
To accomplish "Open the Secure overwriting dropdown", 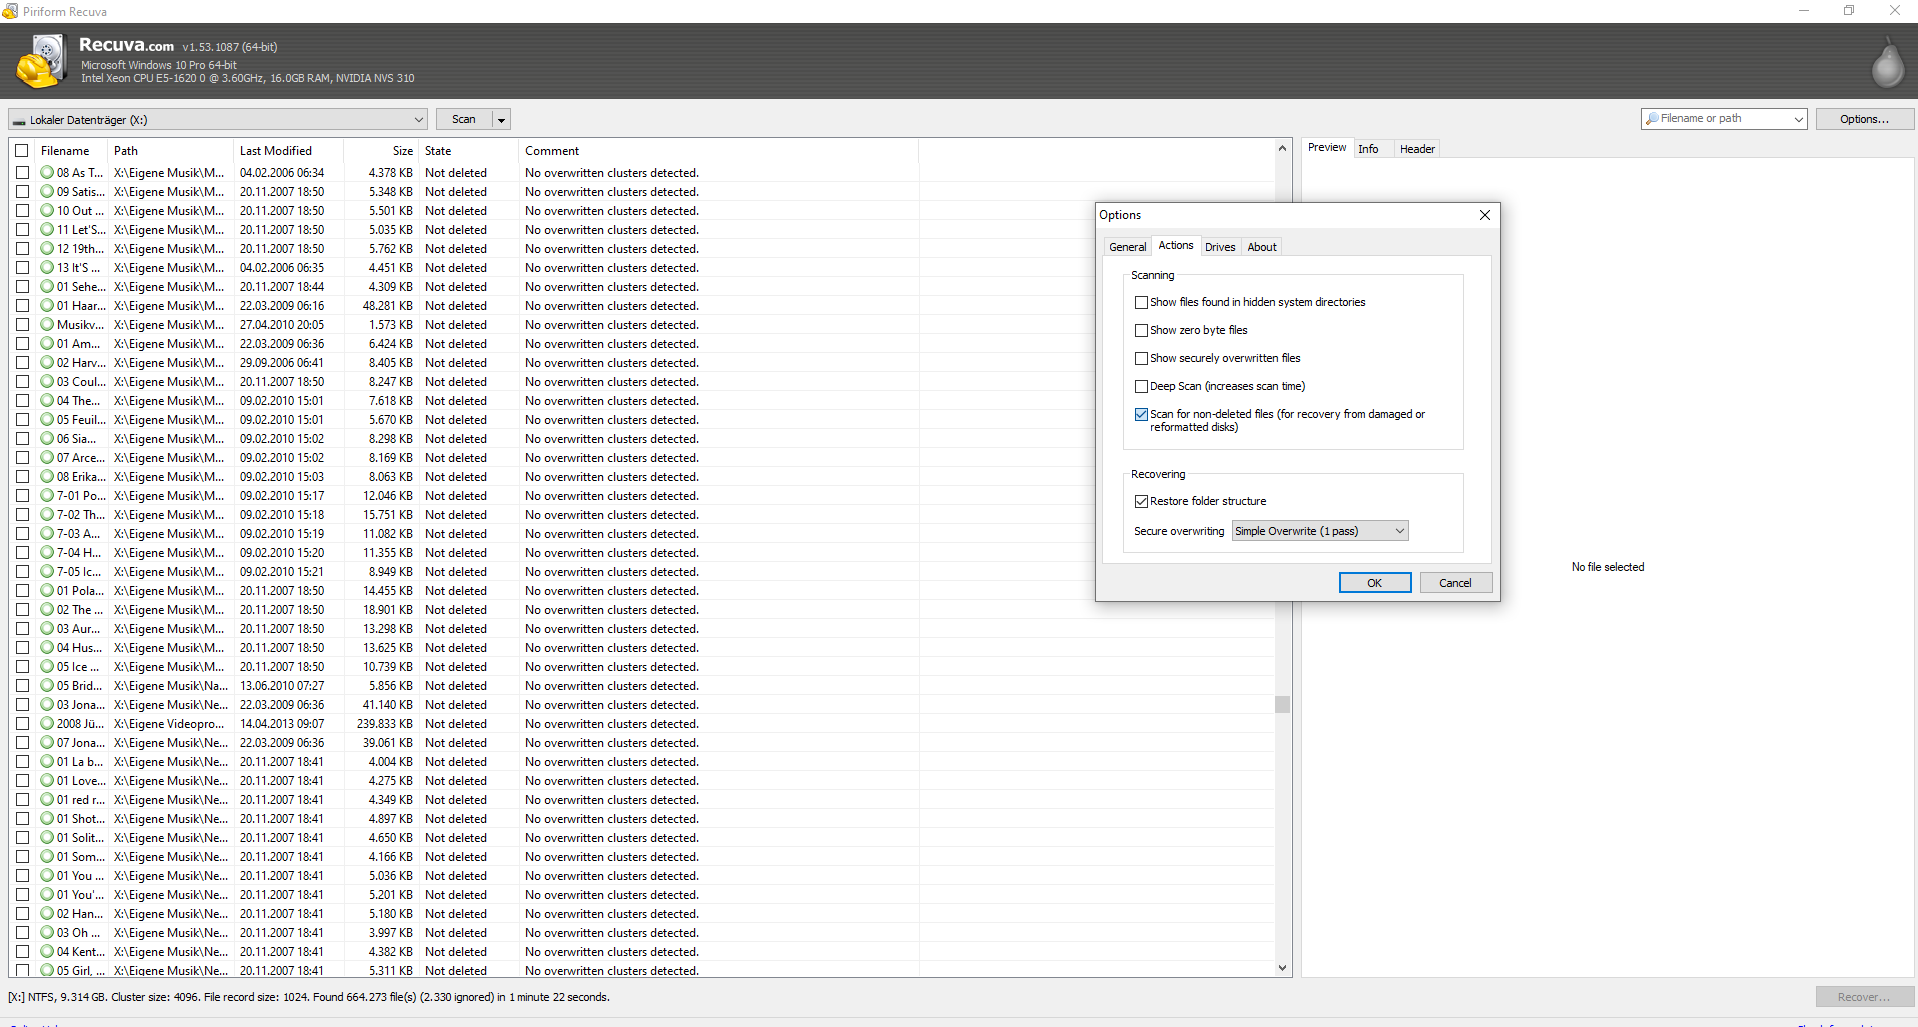I will click(x=1320, y=531).
